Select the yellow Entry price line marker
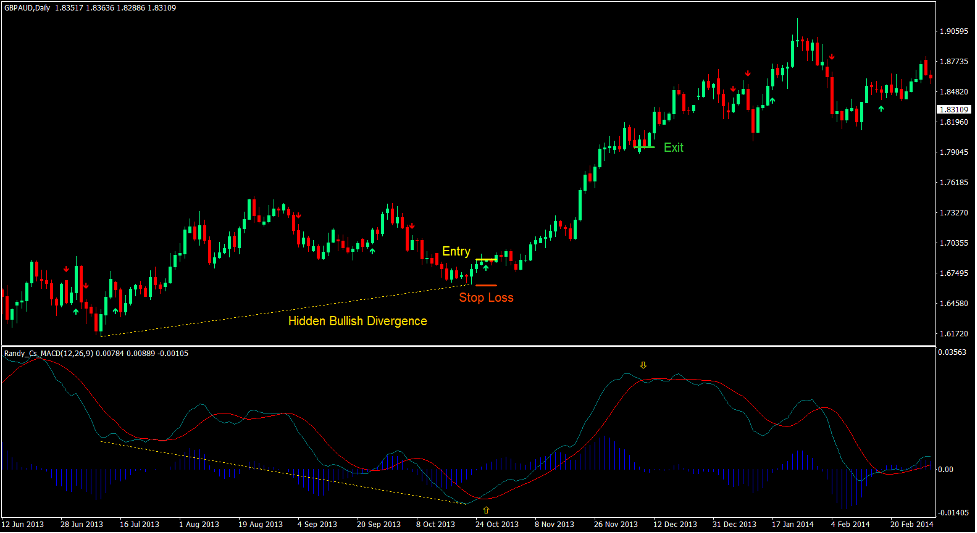 [485, 260]
